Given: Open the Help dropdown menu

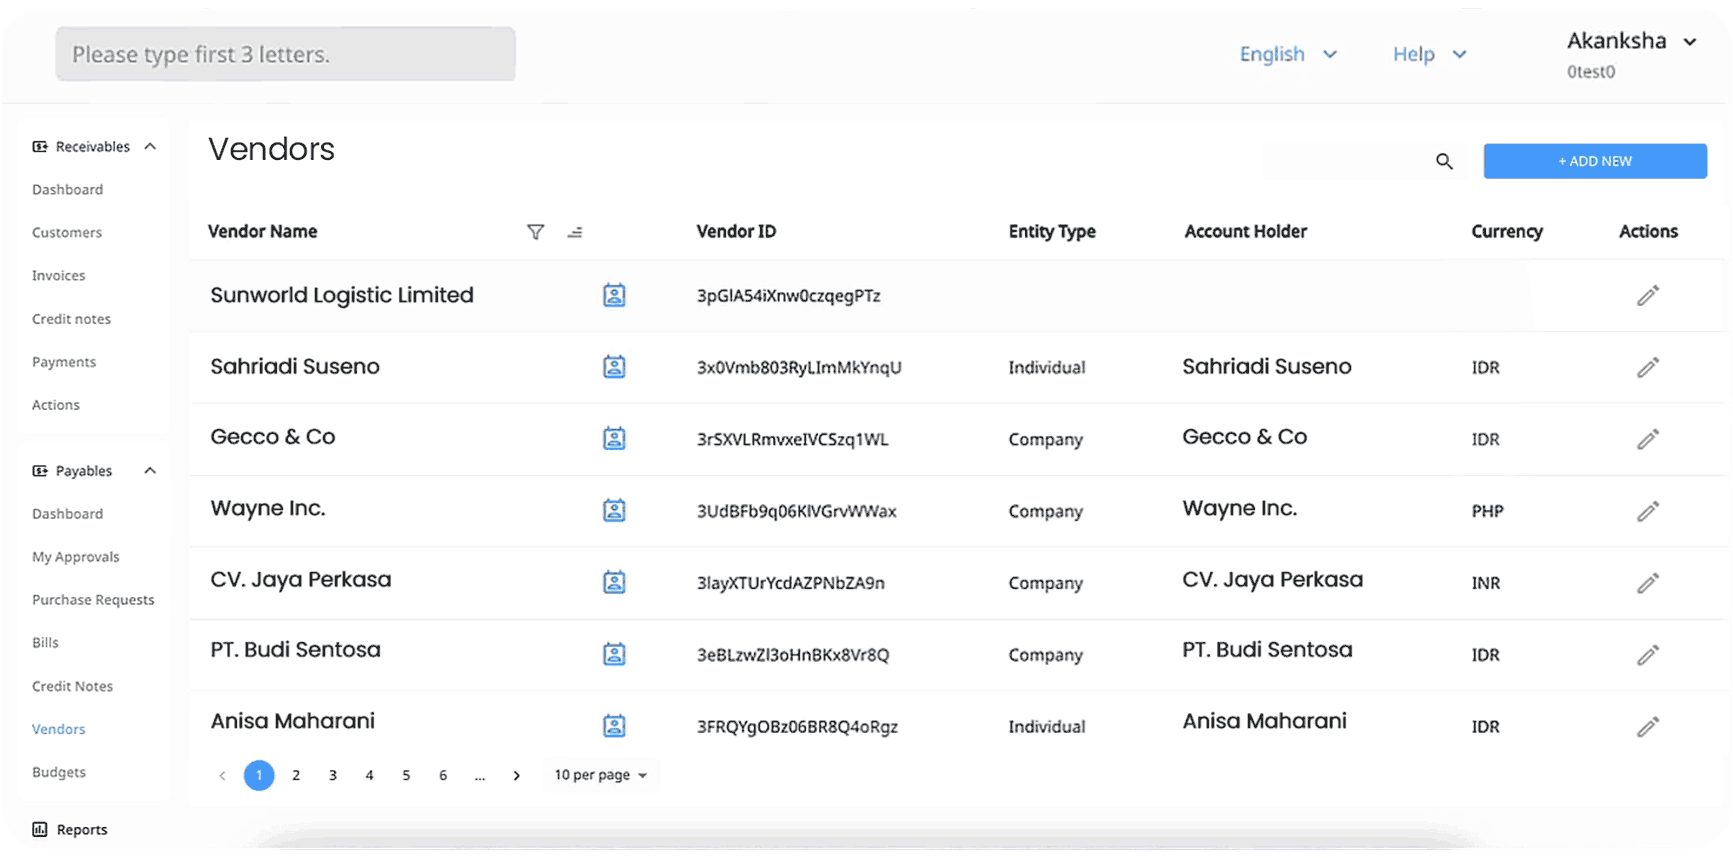Looking at the screenshot, I should [x=1430, y=54].
